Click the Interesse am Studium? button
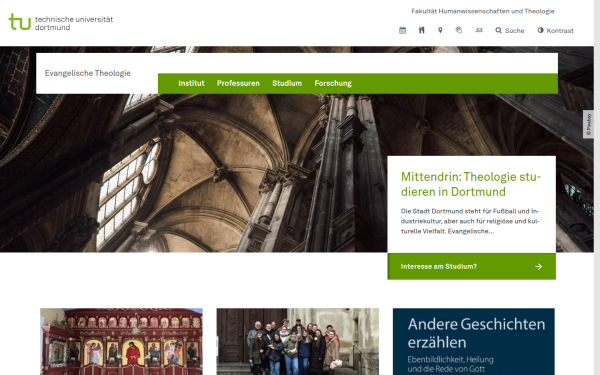This screenshot has height=375, width=600. pyautogui.click(x=471, y=266)
